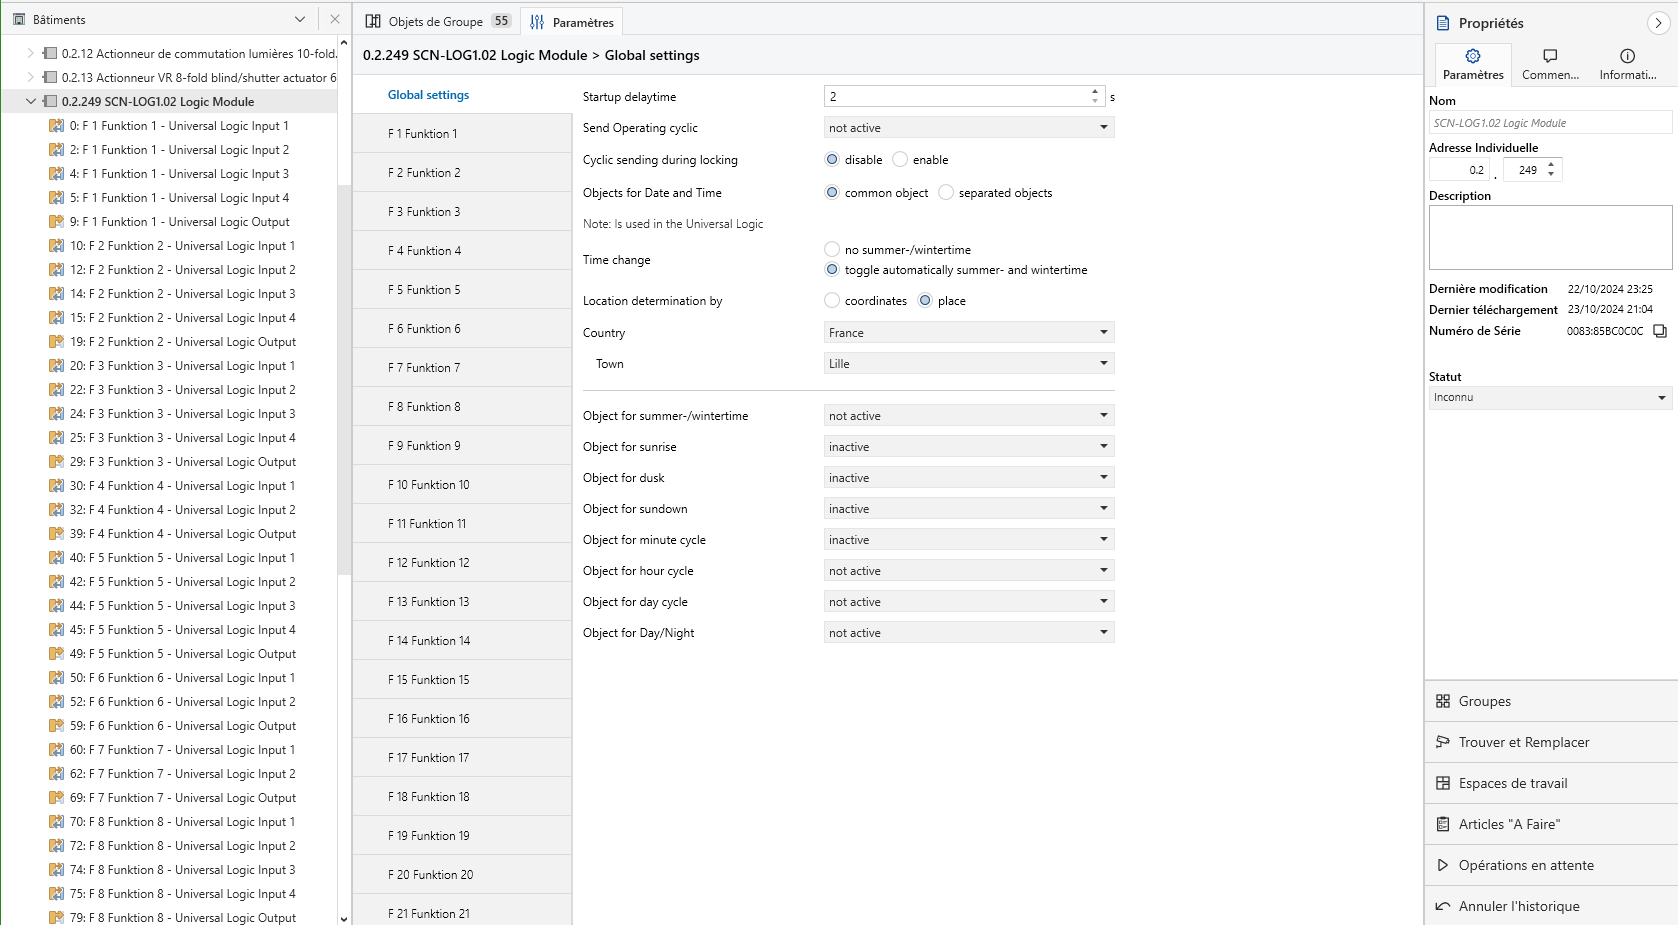Open the Country dropdown showing France
Viewport: 1678px width, 925px height.
969,332
